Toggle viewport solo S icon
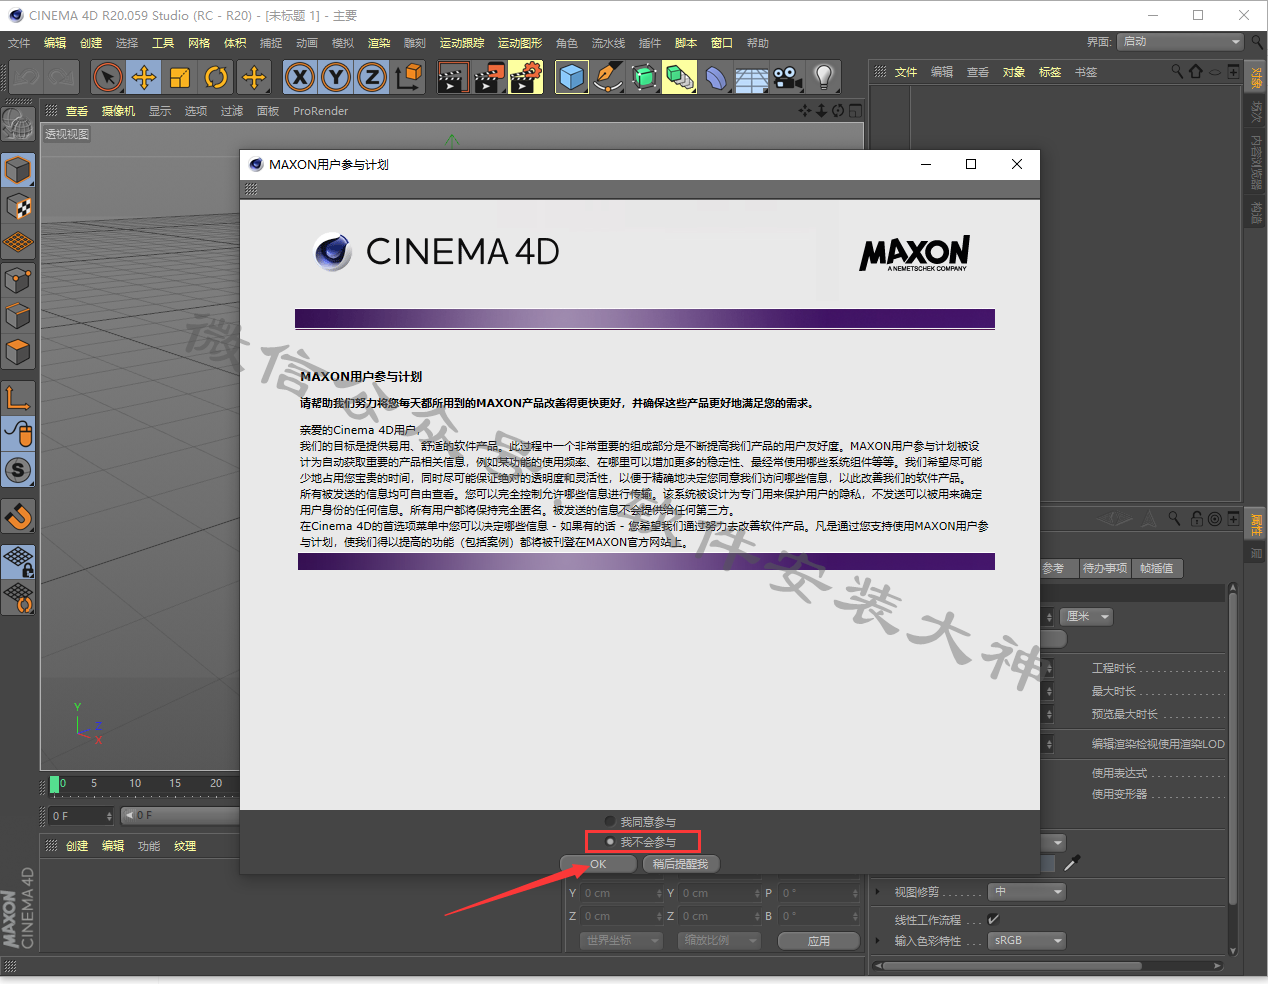Screen dimensions: 1268x984 [18, 470]
